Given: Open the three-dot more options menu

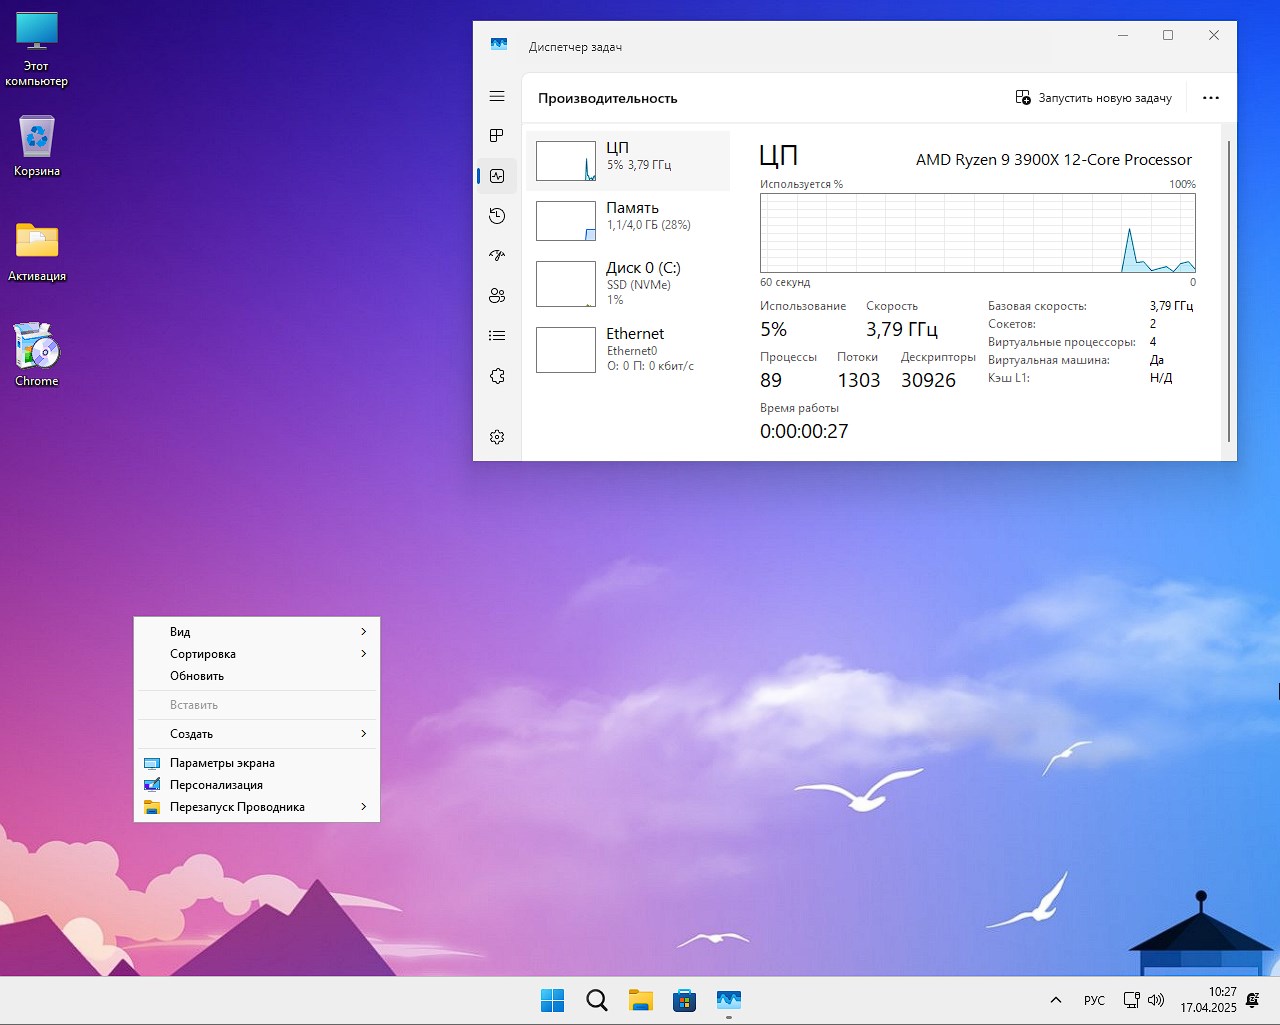Looking at the screenshot, I should click(x=1211, y=98).
